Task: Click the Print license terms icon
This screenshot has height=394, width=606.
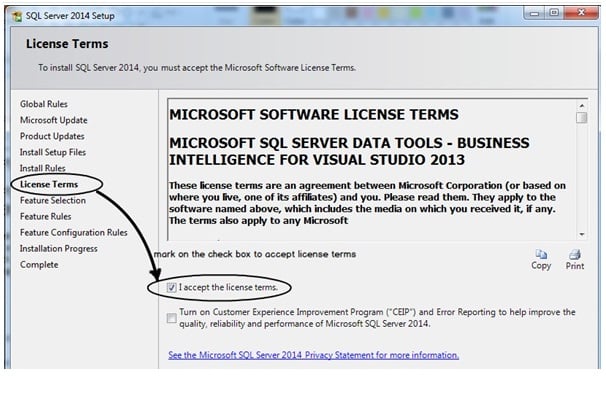Action: (x=575, y=259)
